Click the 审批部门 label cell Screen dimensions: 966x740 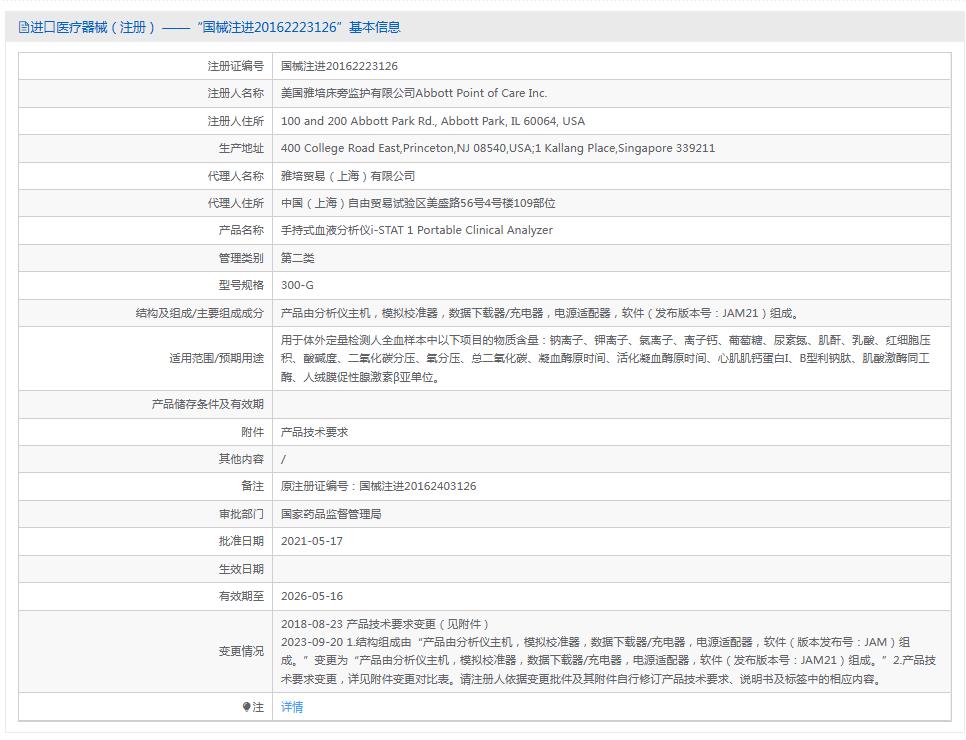pos(145,514)
